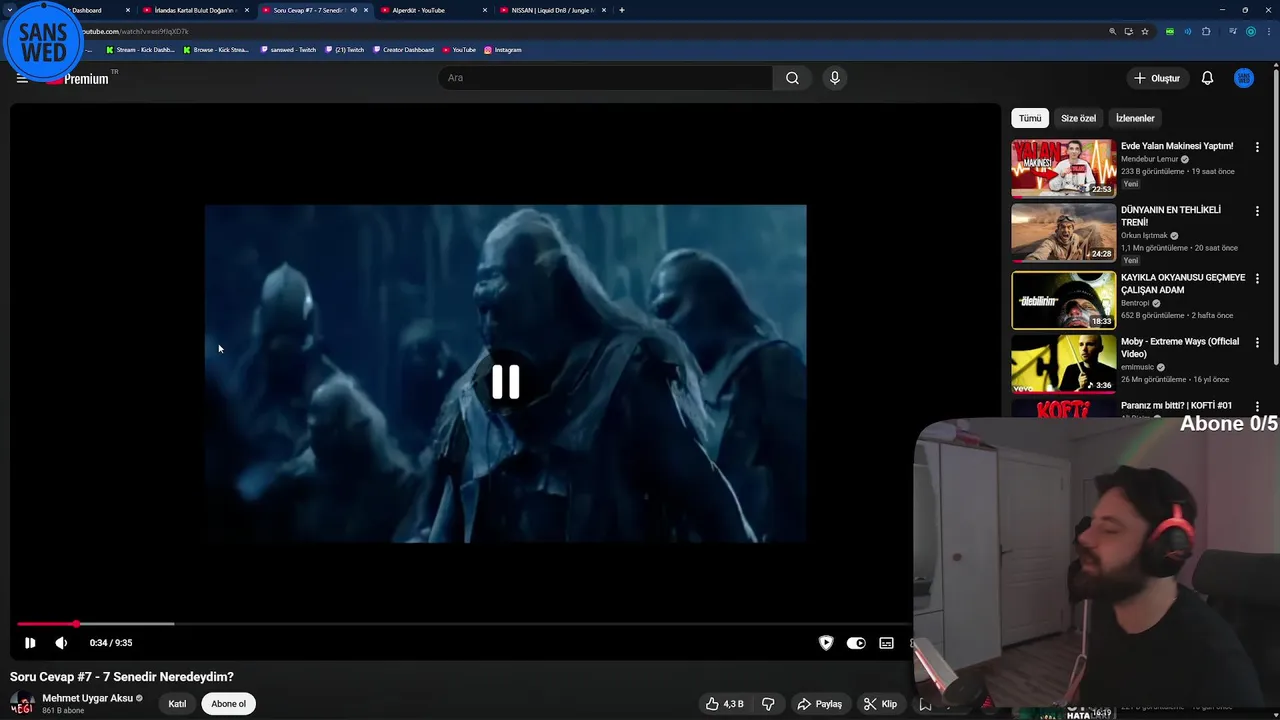Open sanswed - Twitch bookmark
Viewport: 1280px width, 720px height.
tap(288, 50)
